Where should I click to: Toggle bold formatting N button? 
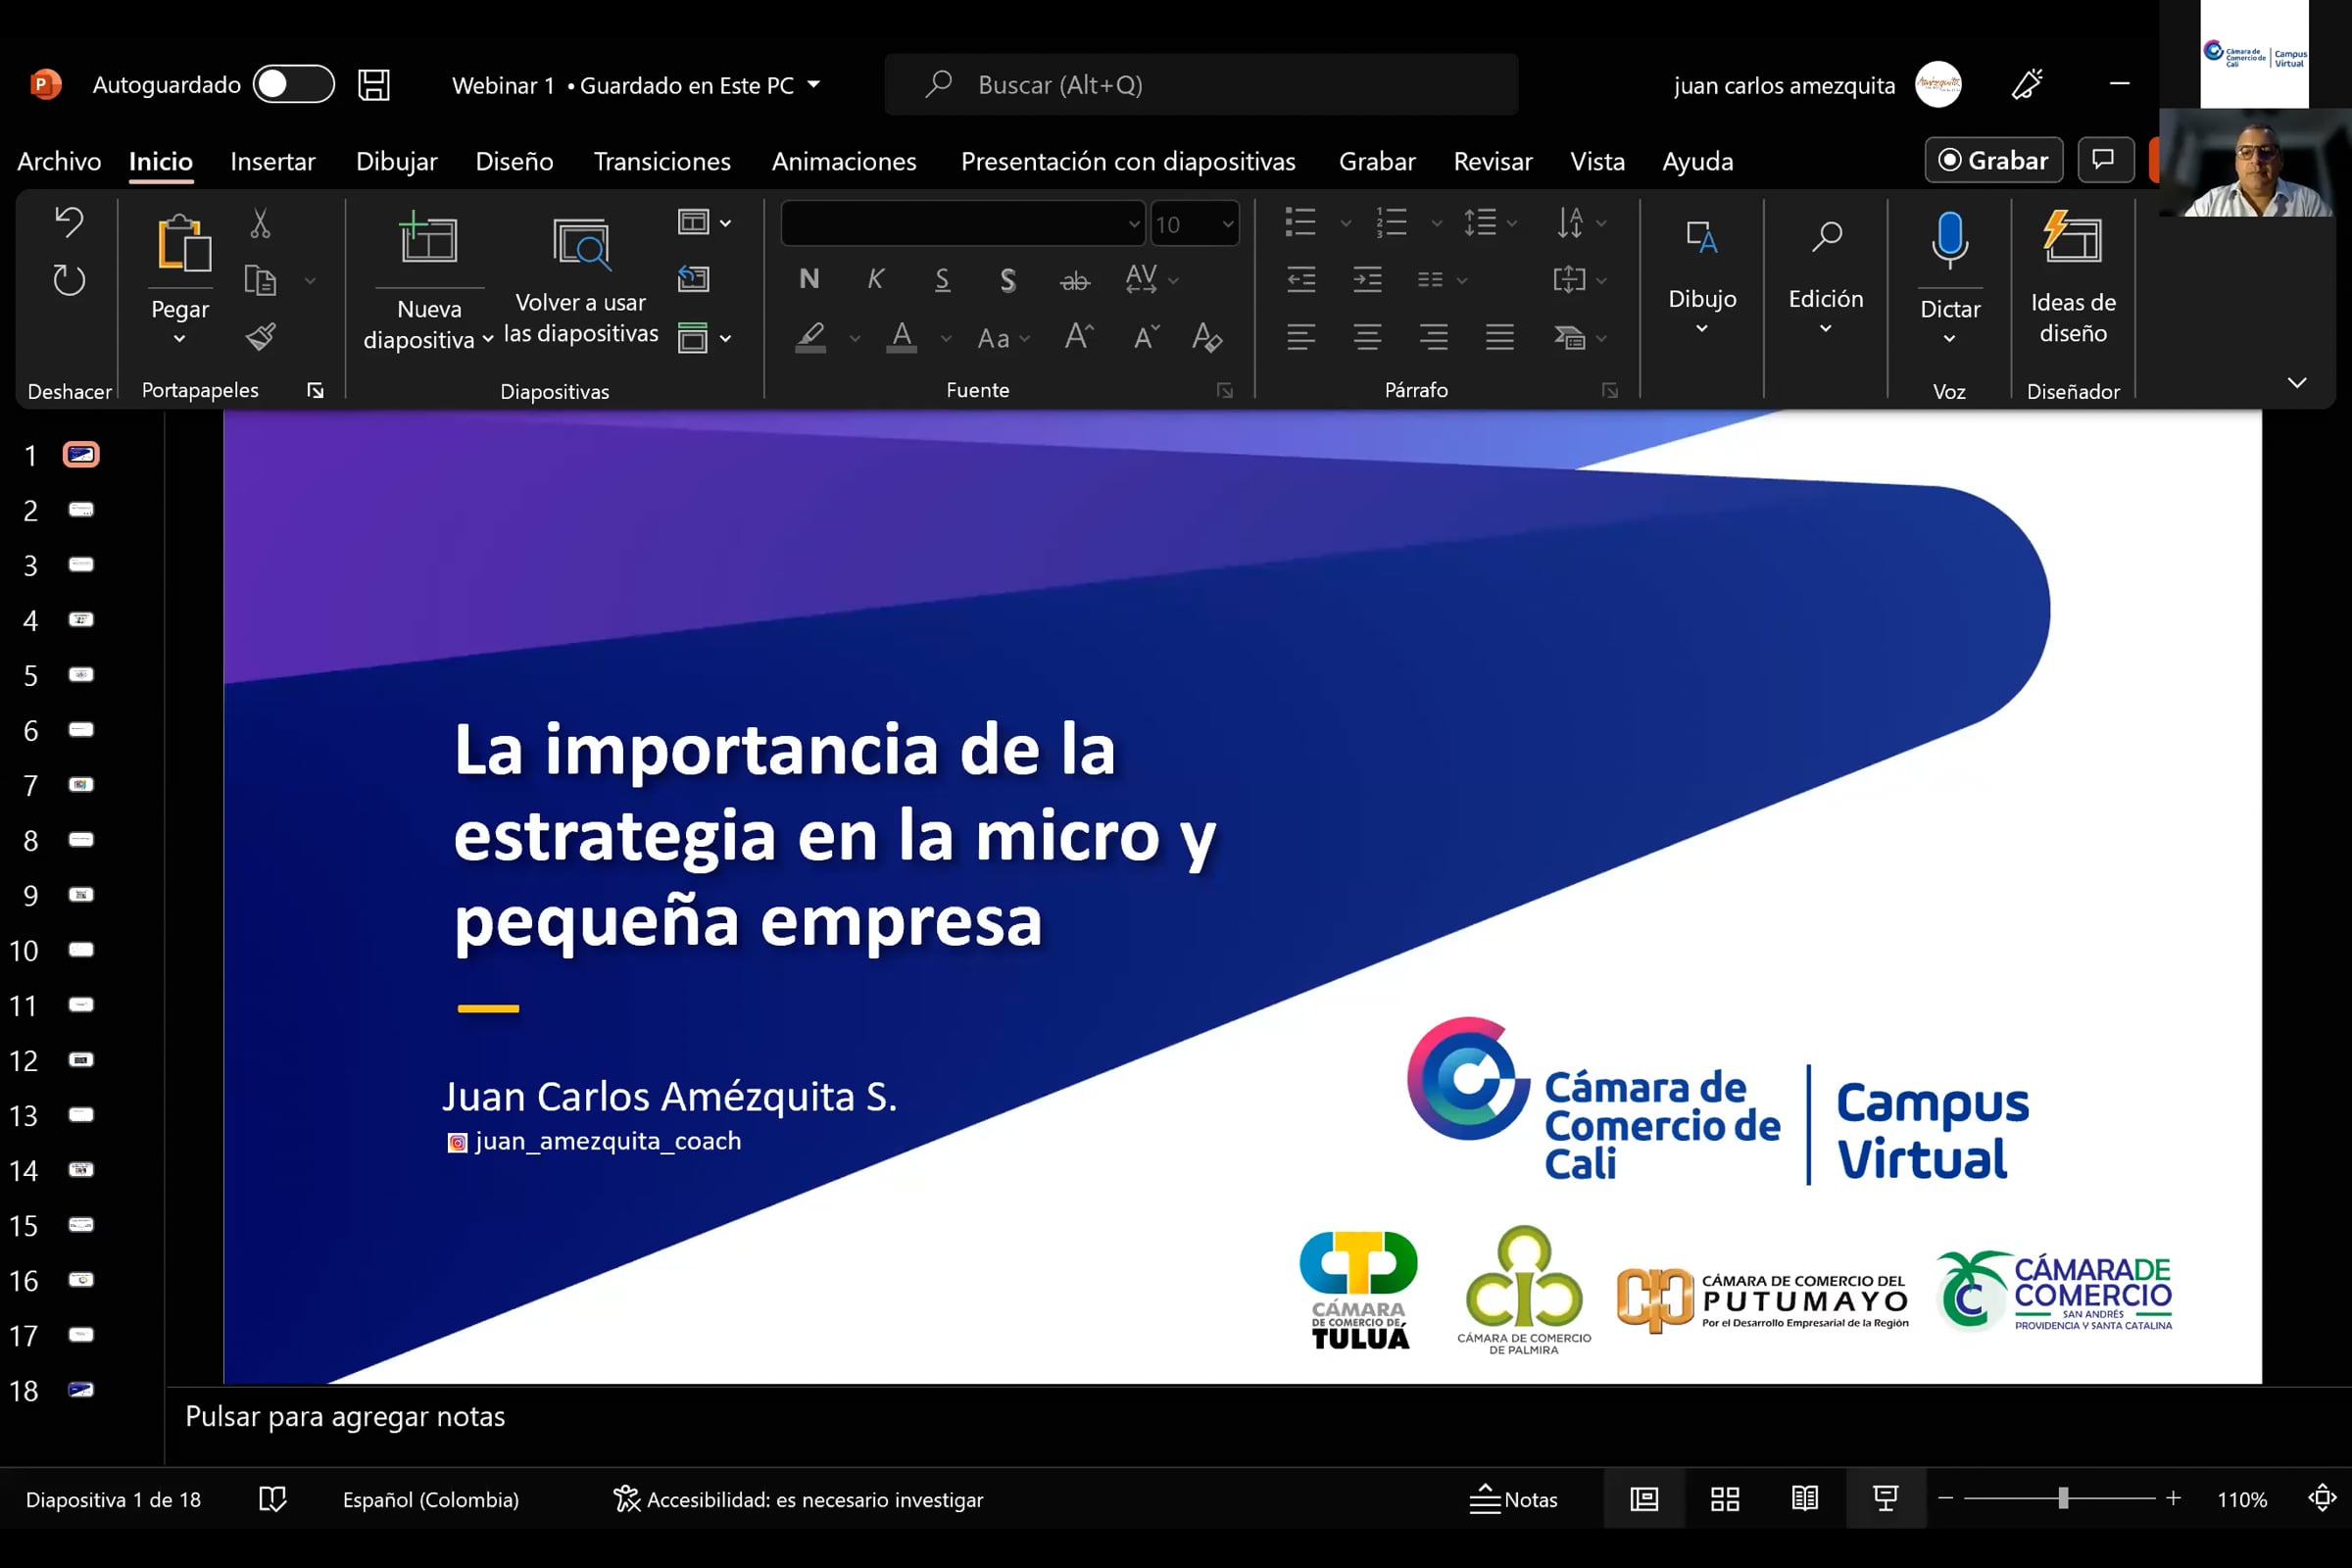[809, 279]
